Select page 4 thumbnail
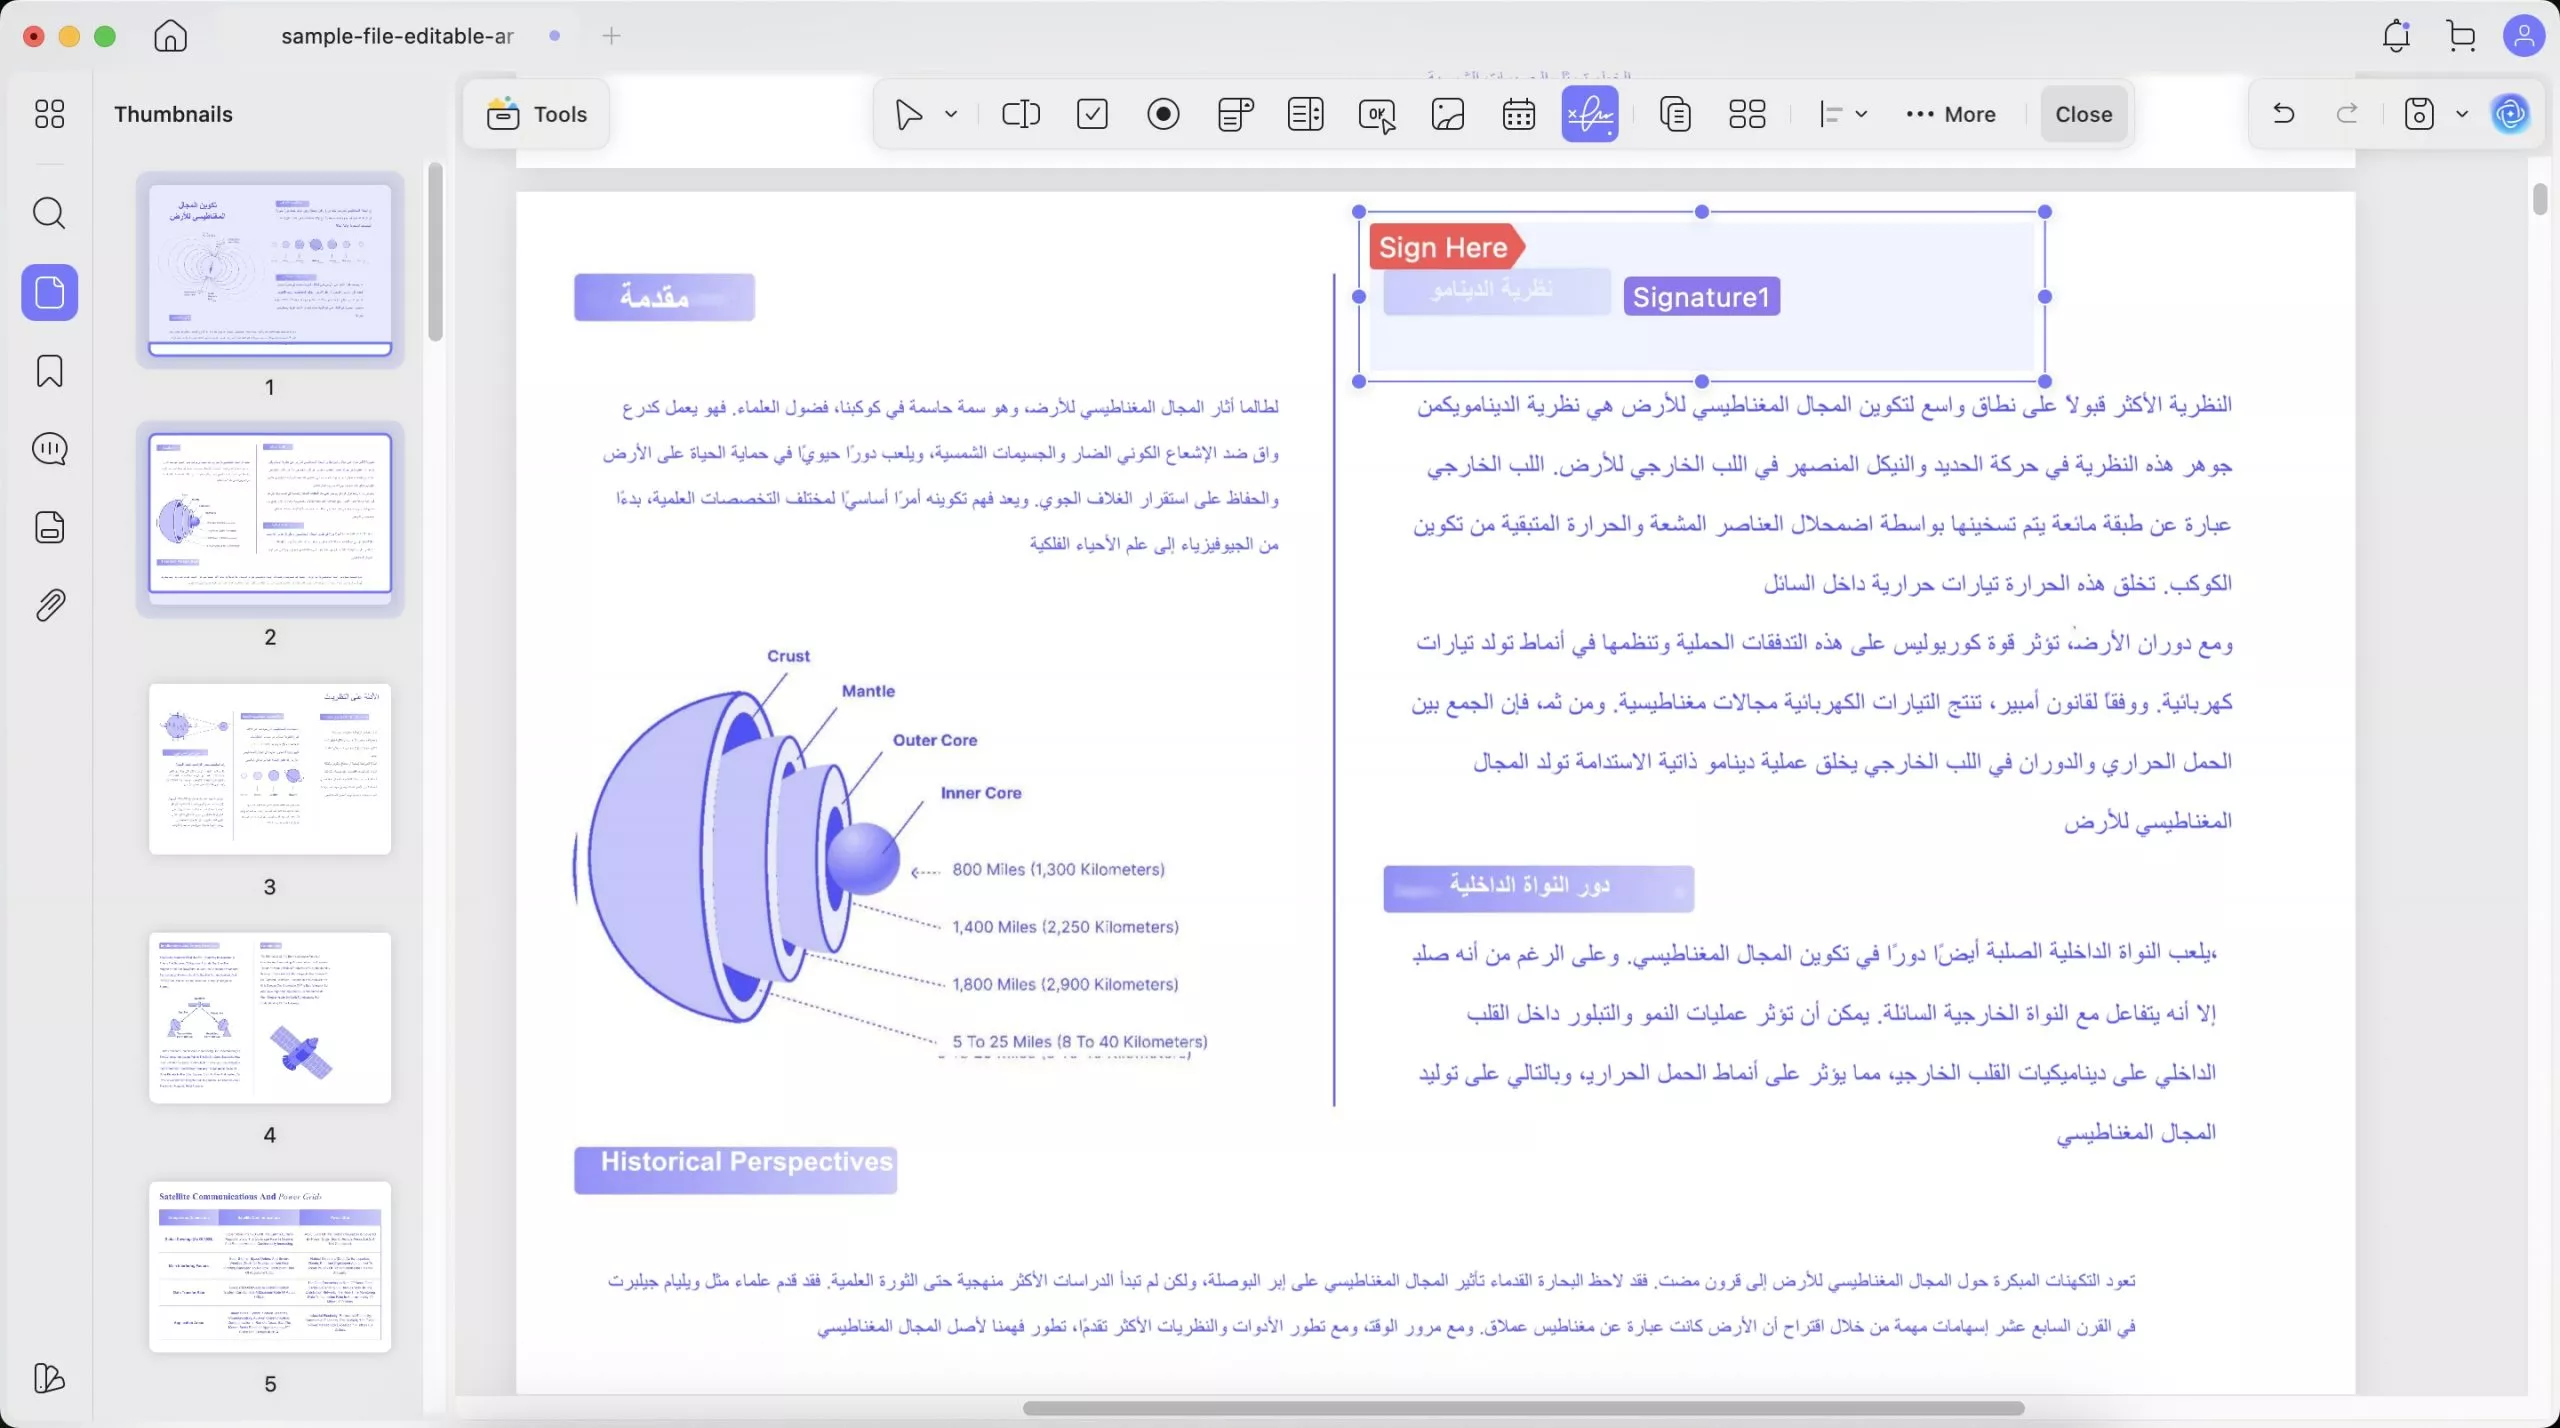The width and height of the screenshot is (2560, 1428). pyautogui.click(x=270, y=1018)
